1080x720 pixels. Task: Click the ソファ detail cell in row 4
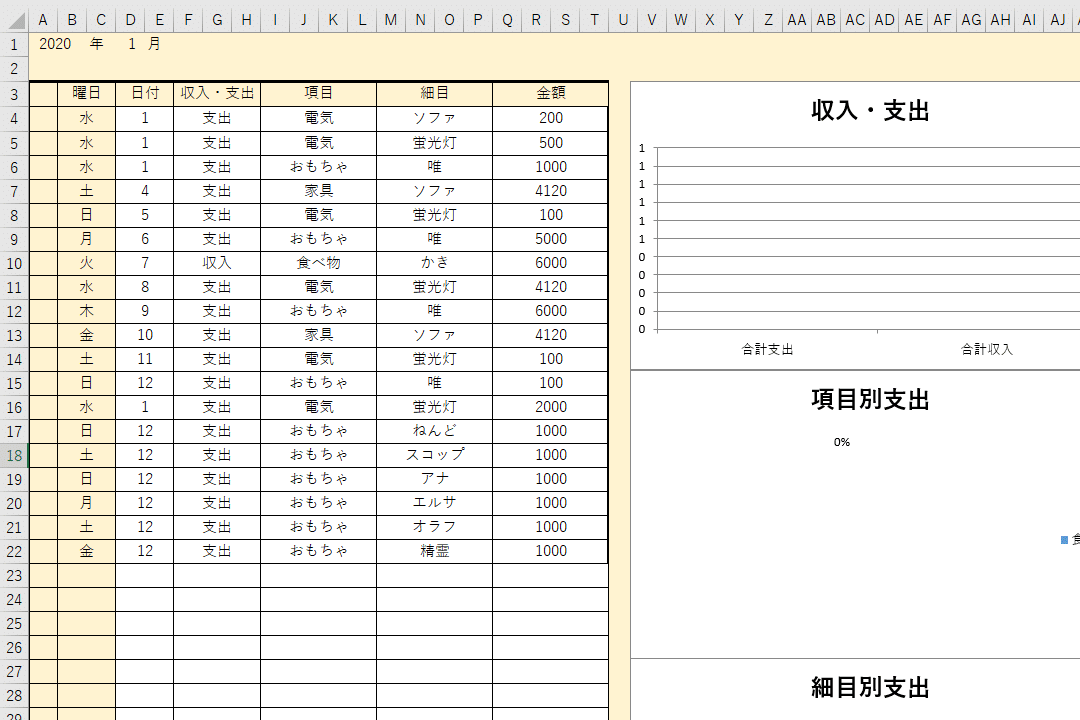[x=435, y=119]
